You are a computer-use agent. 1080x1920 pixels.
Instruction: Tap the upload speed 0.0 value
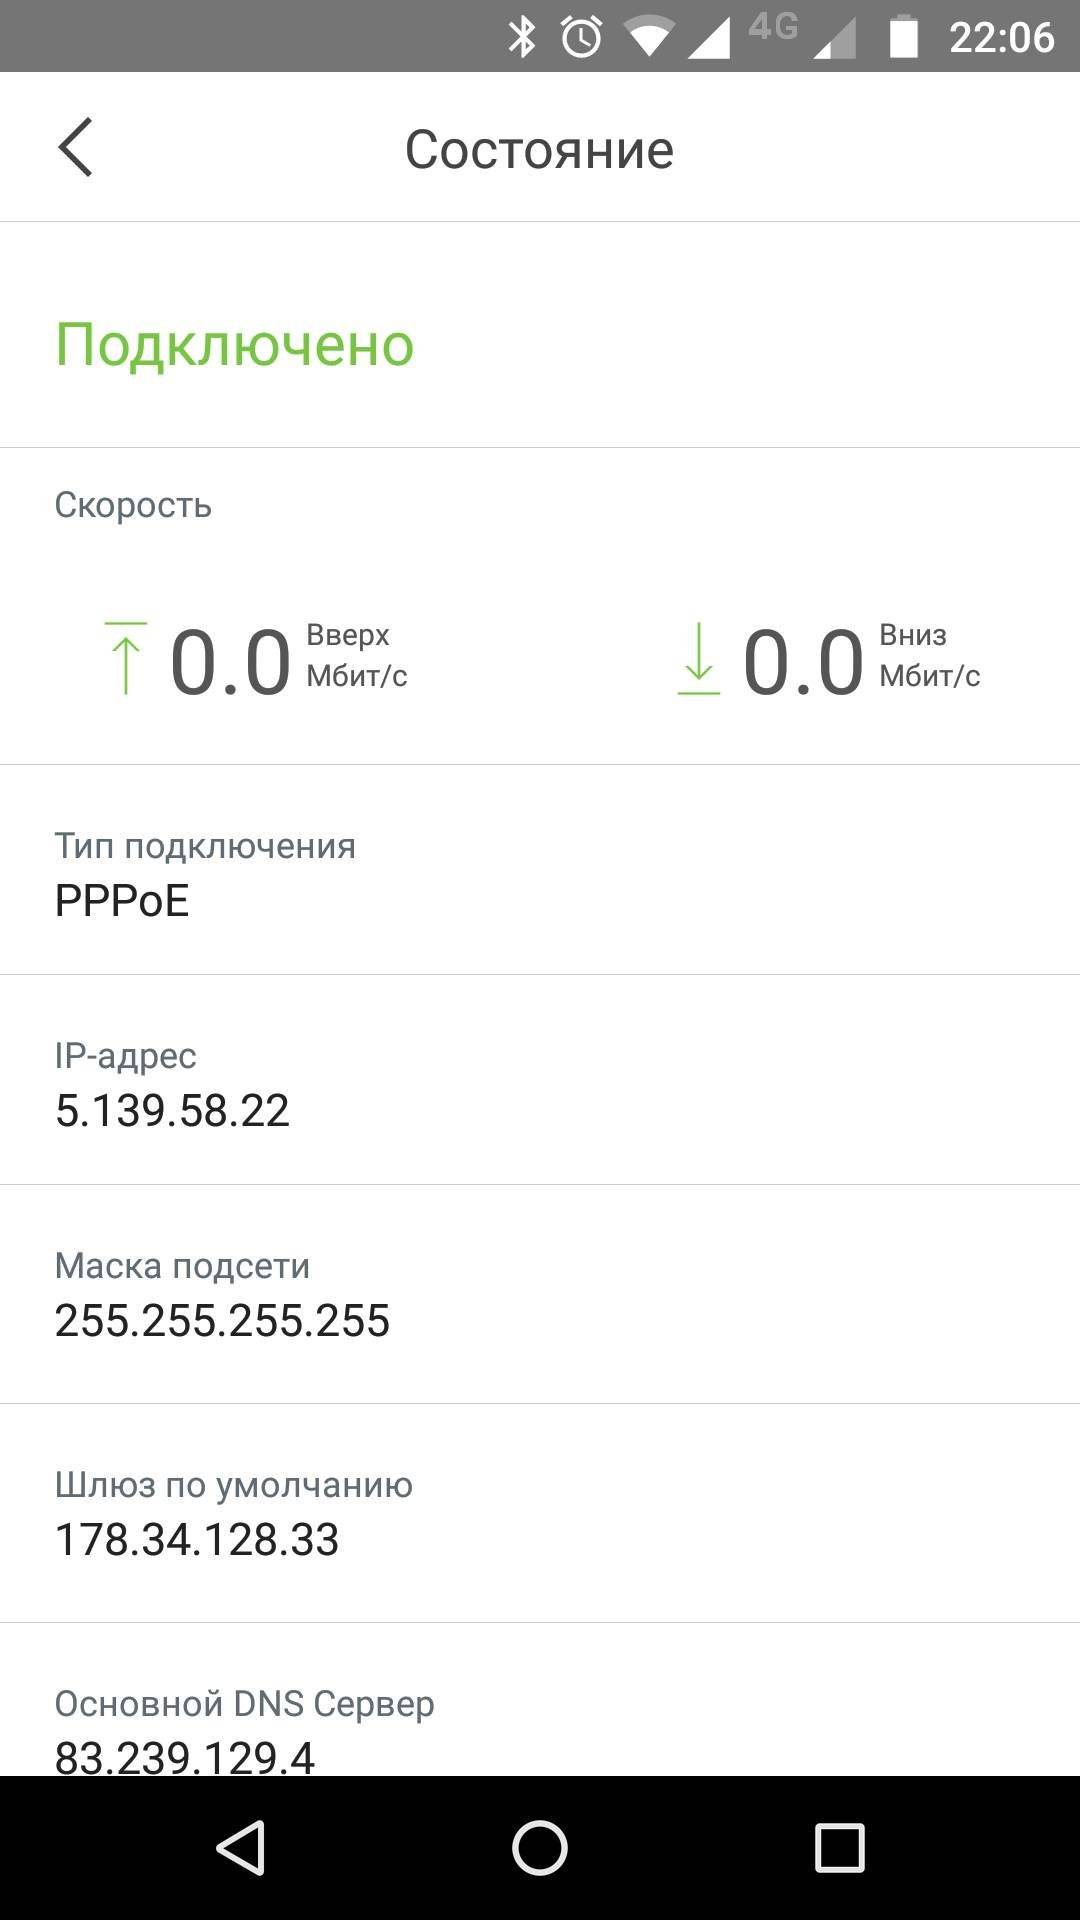pyautogui.click(x=230, y=662)
